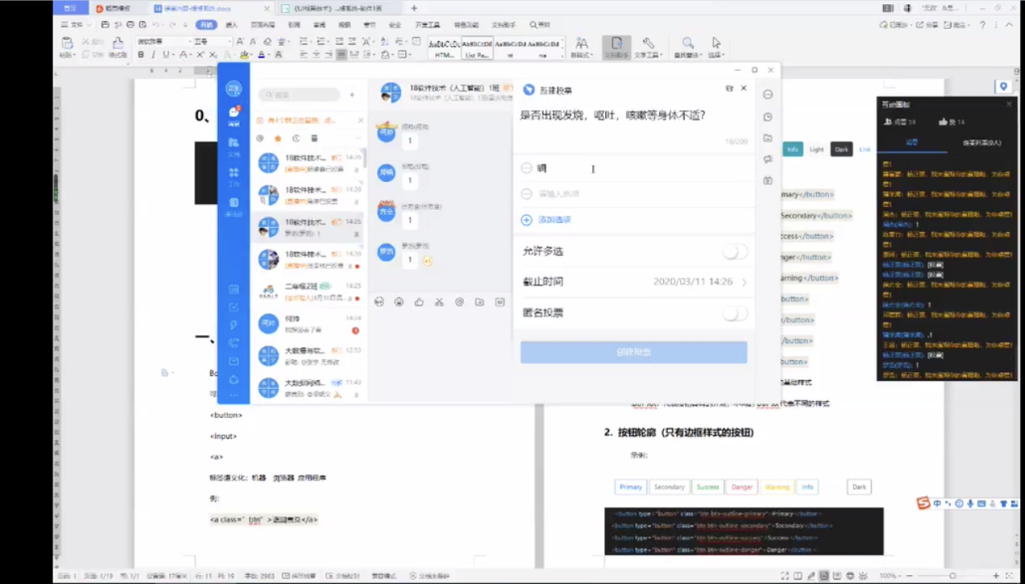
Task: Click the folder icon in chat input toolbar
Action: 479,302
